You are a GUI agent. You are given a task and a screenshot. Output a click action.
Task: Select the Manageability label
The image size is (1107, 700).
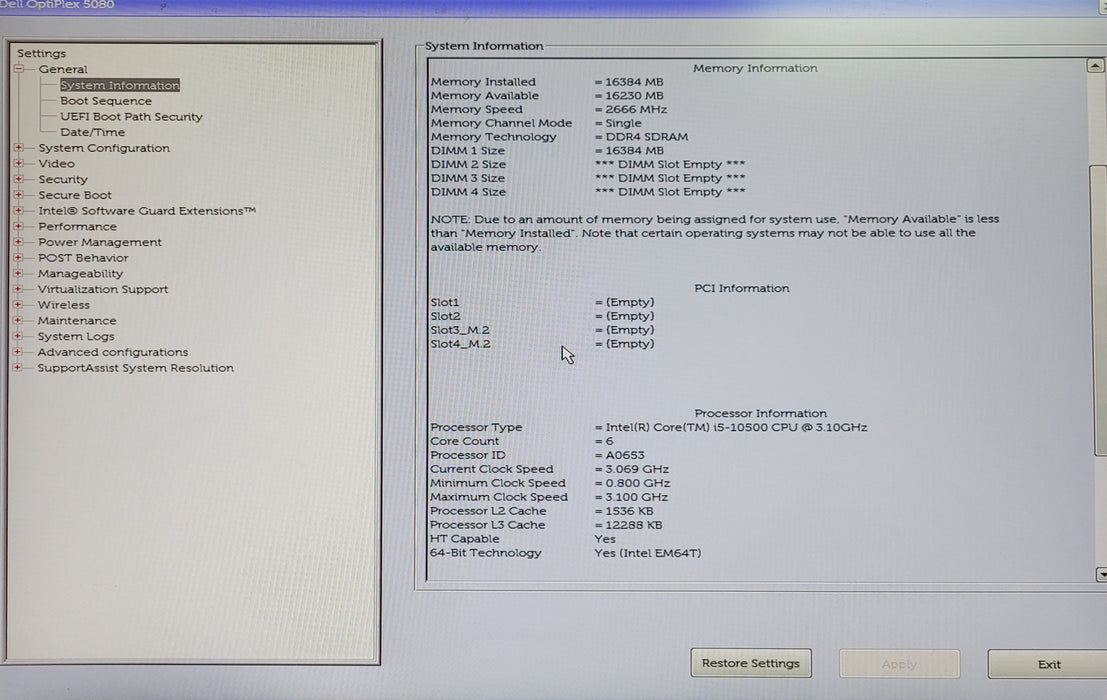pyautogui.click(x=80, y=274)
